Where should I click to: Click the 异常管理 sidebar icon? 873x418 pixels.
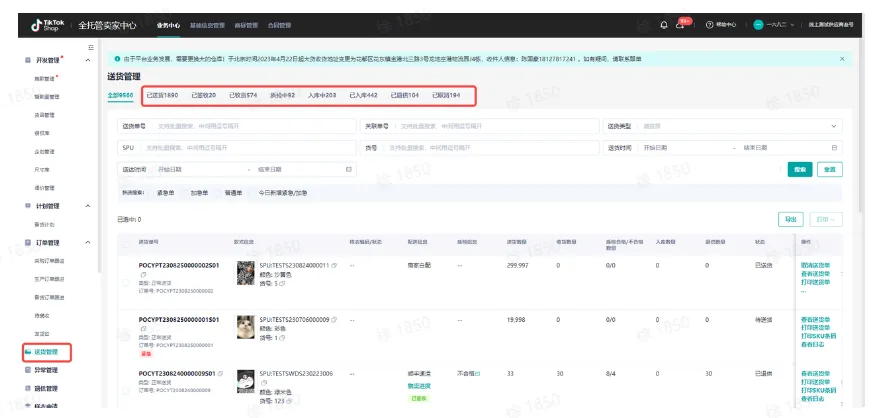28,370
